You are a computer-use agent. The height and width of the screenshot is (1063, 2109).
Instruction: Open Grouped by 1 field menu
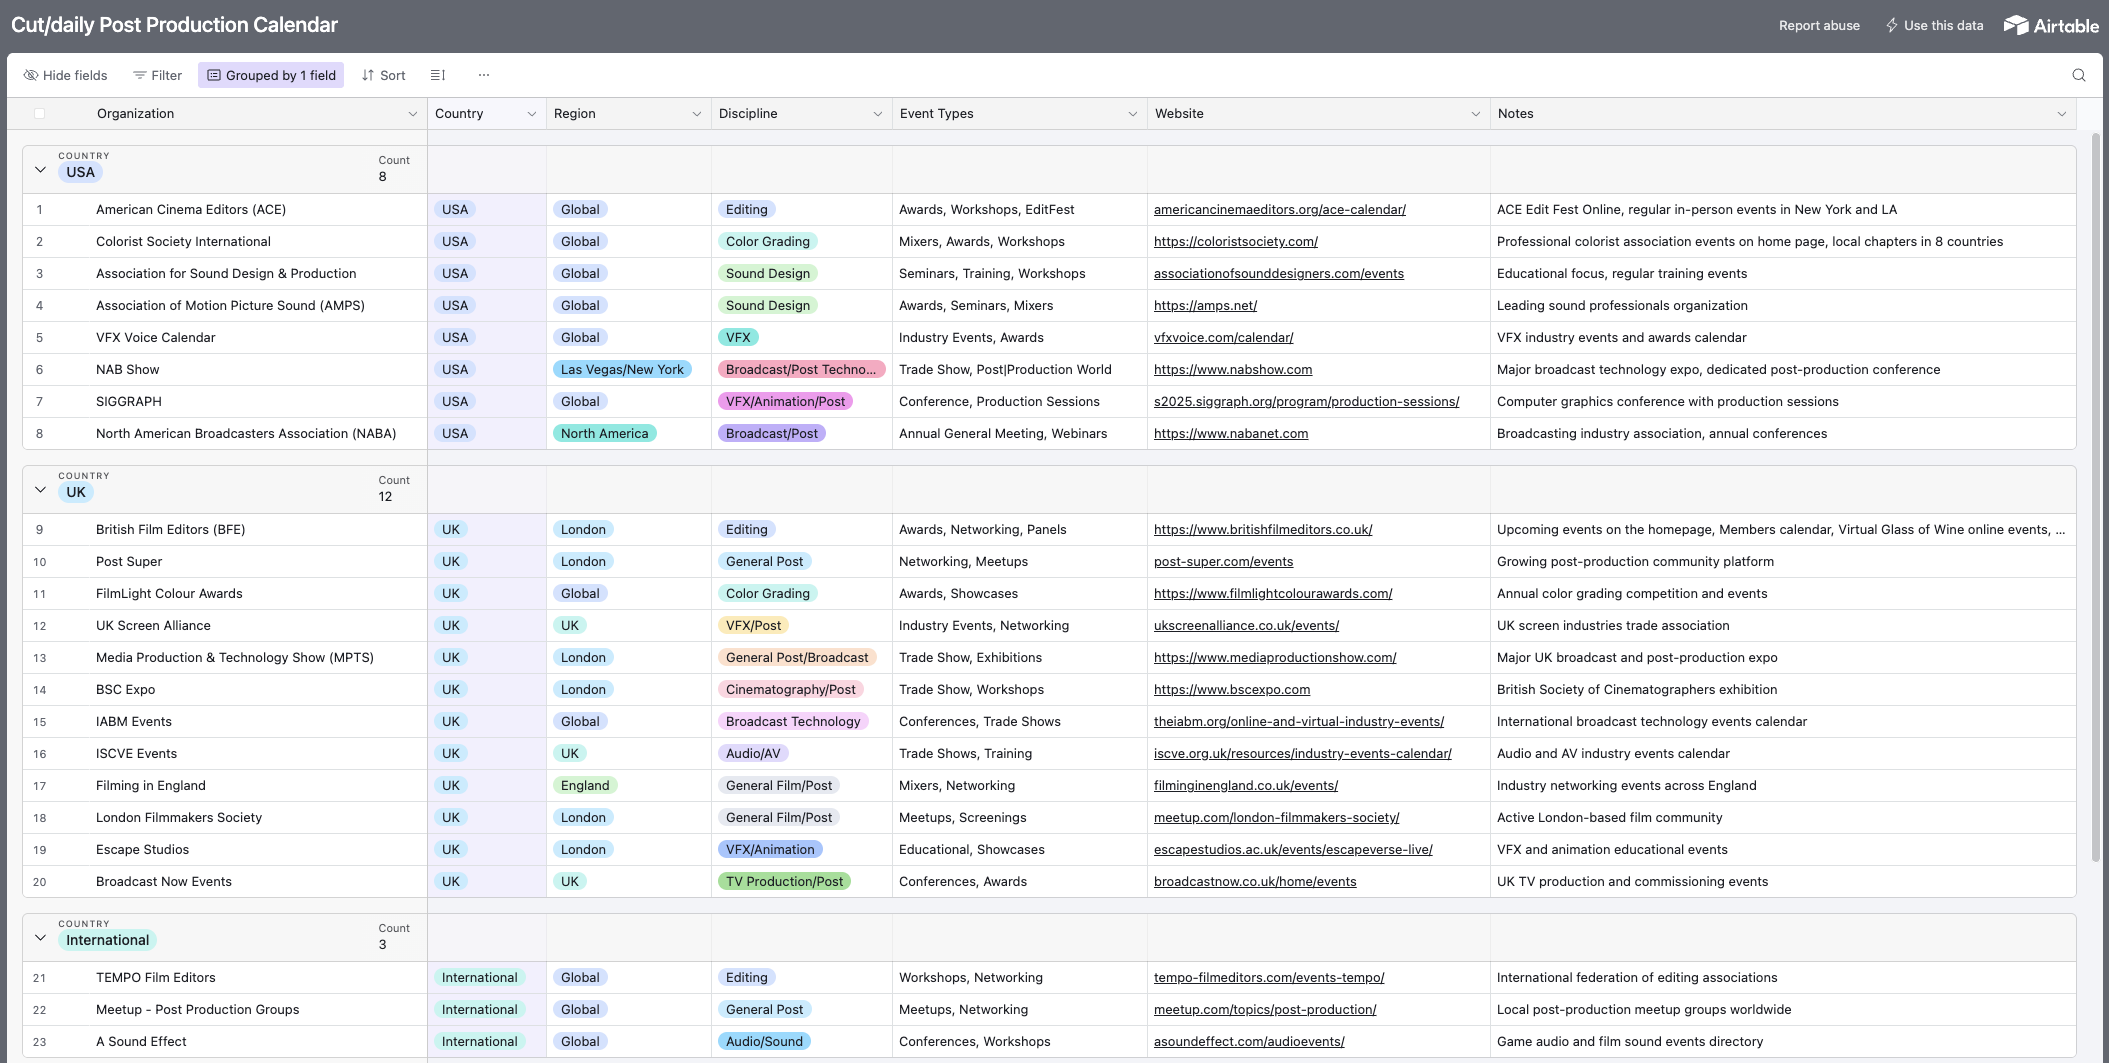coord(271,75)
